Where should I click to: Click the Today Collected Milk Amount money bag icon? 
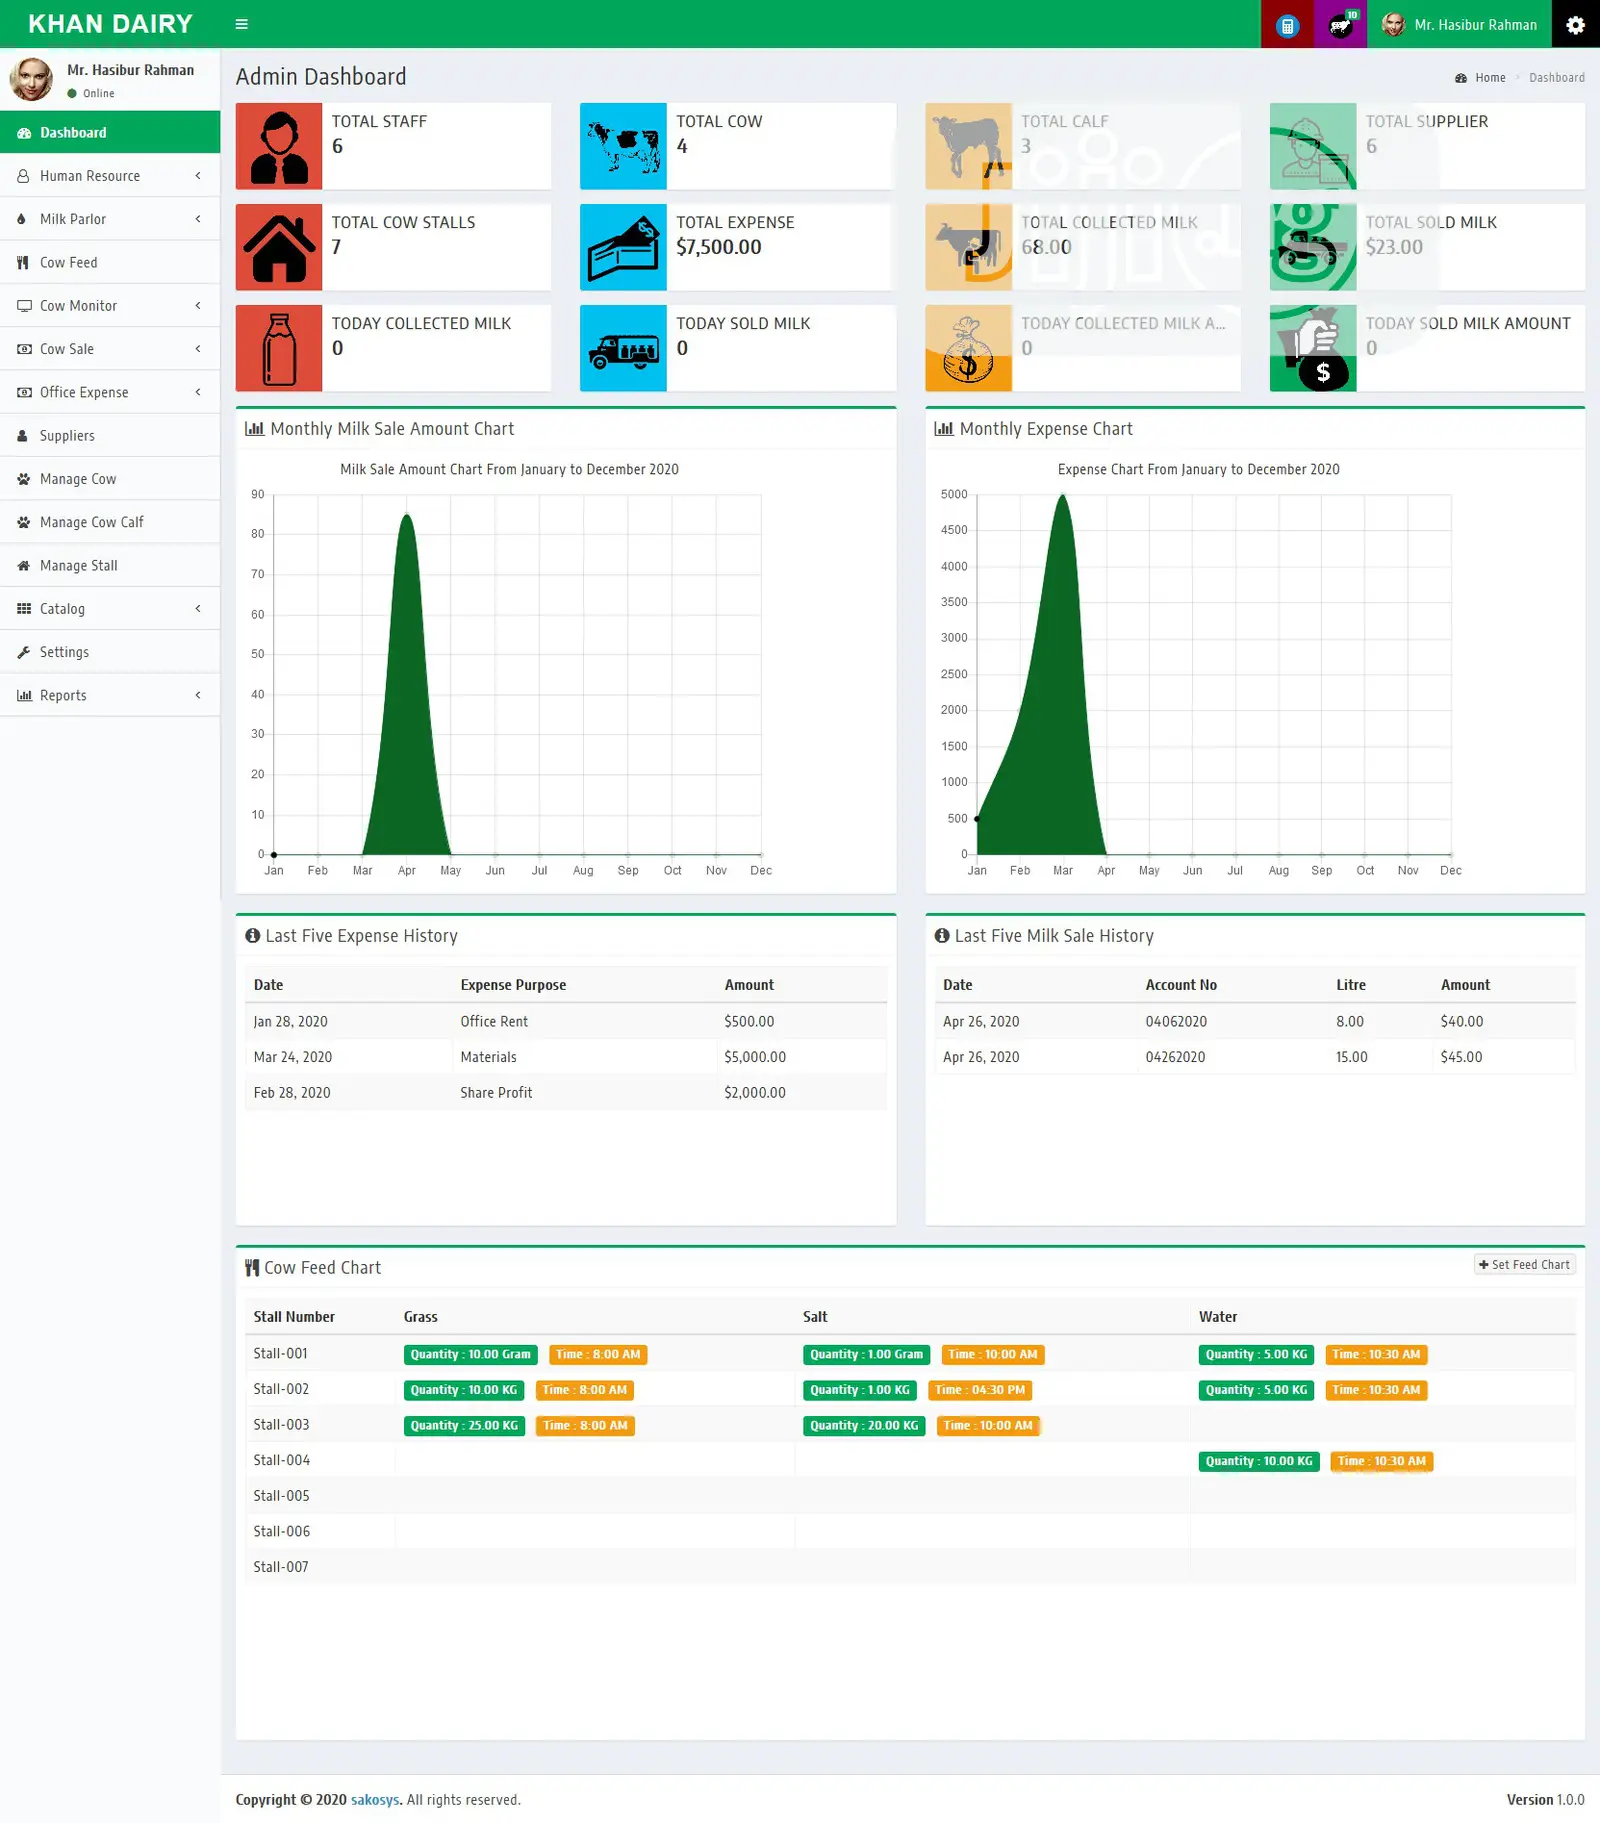point(968,348)
